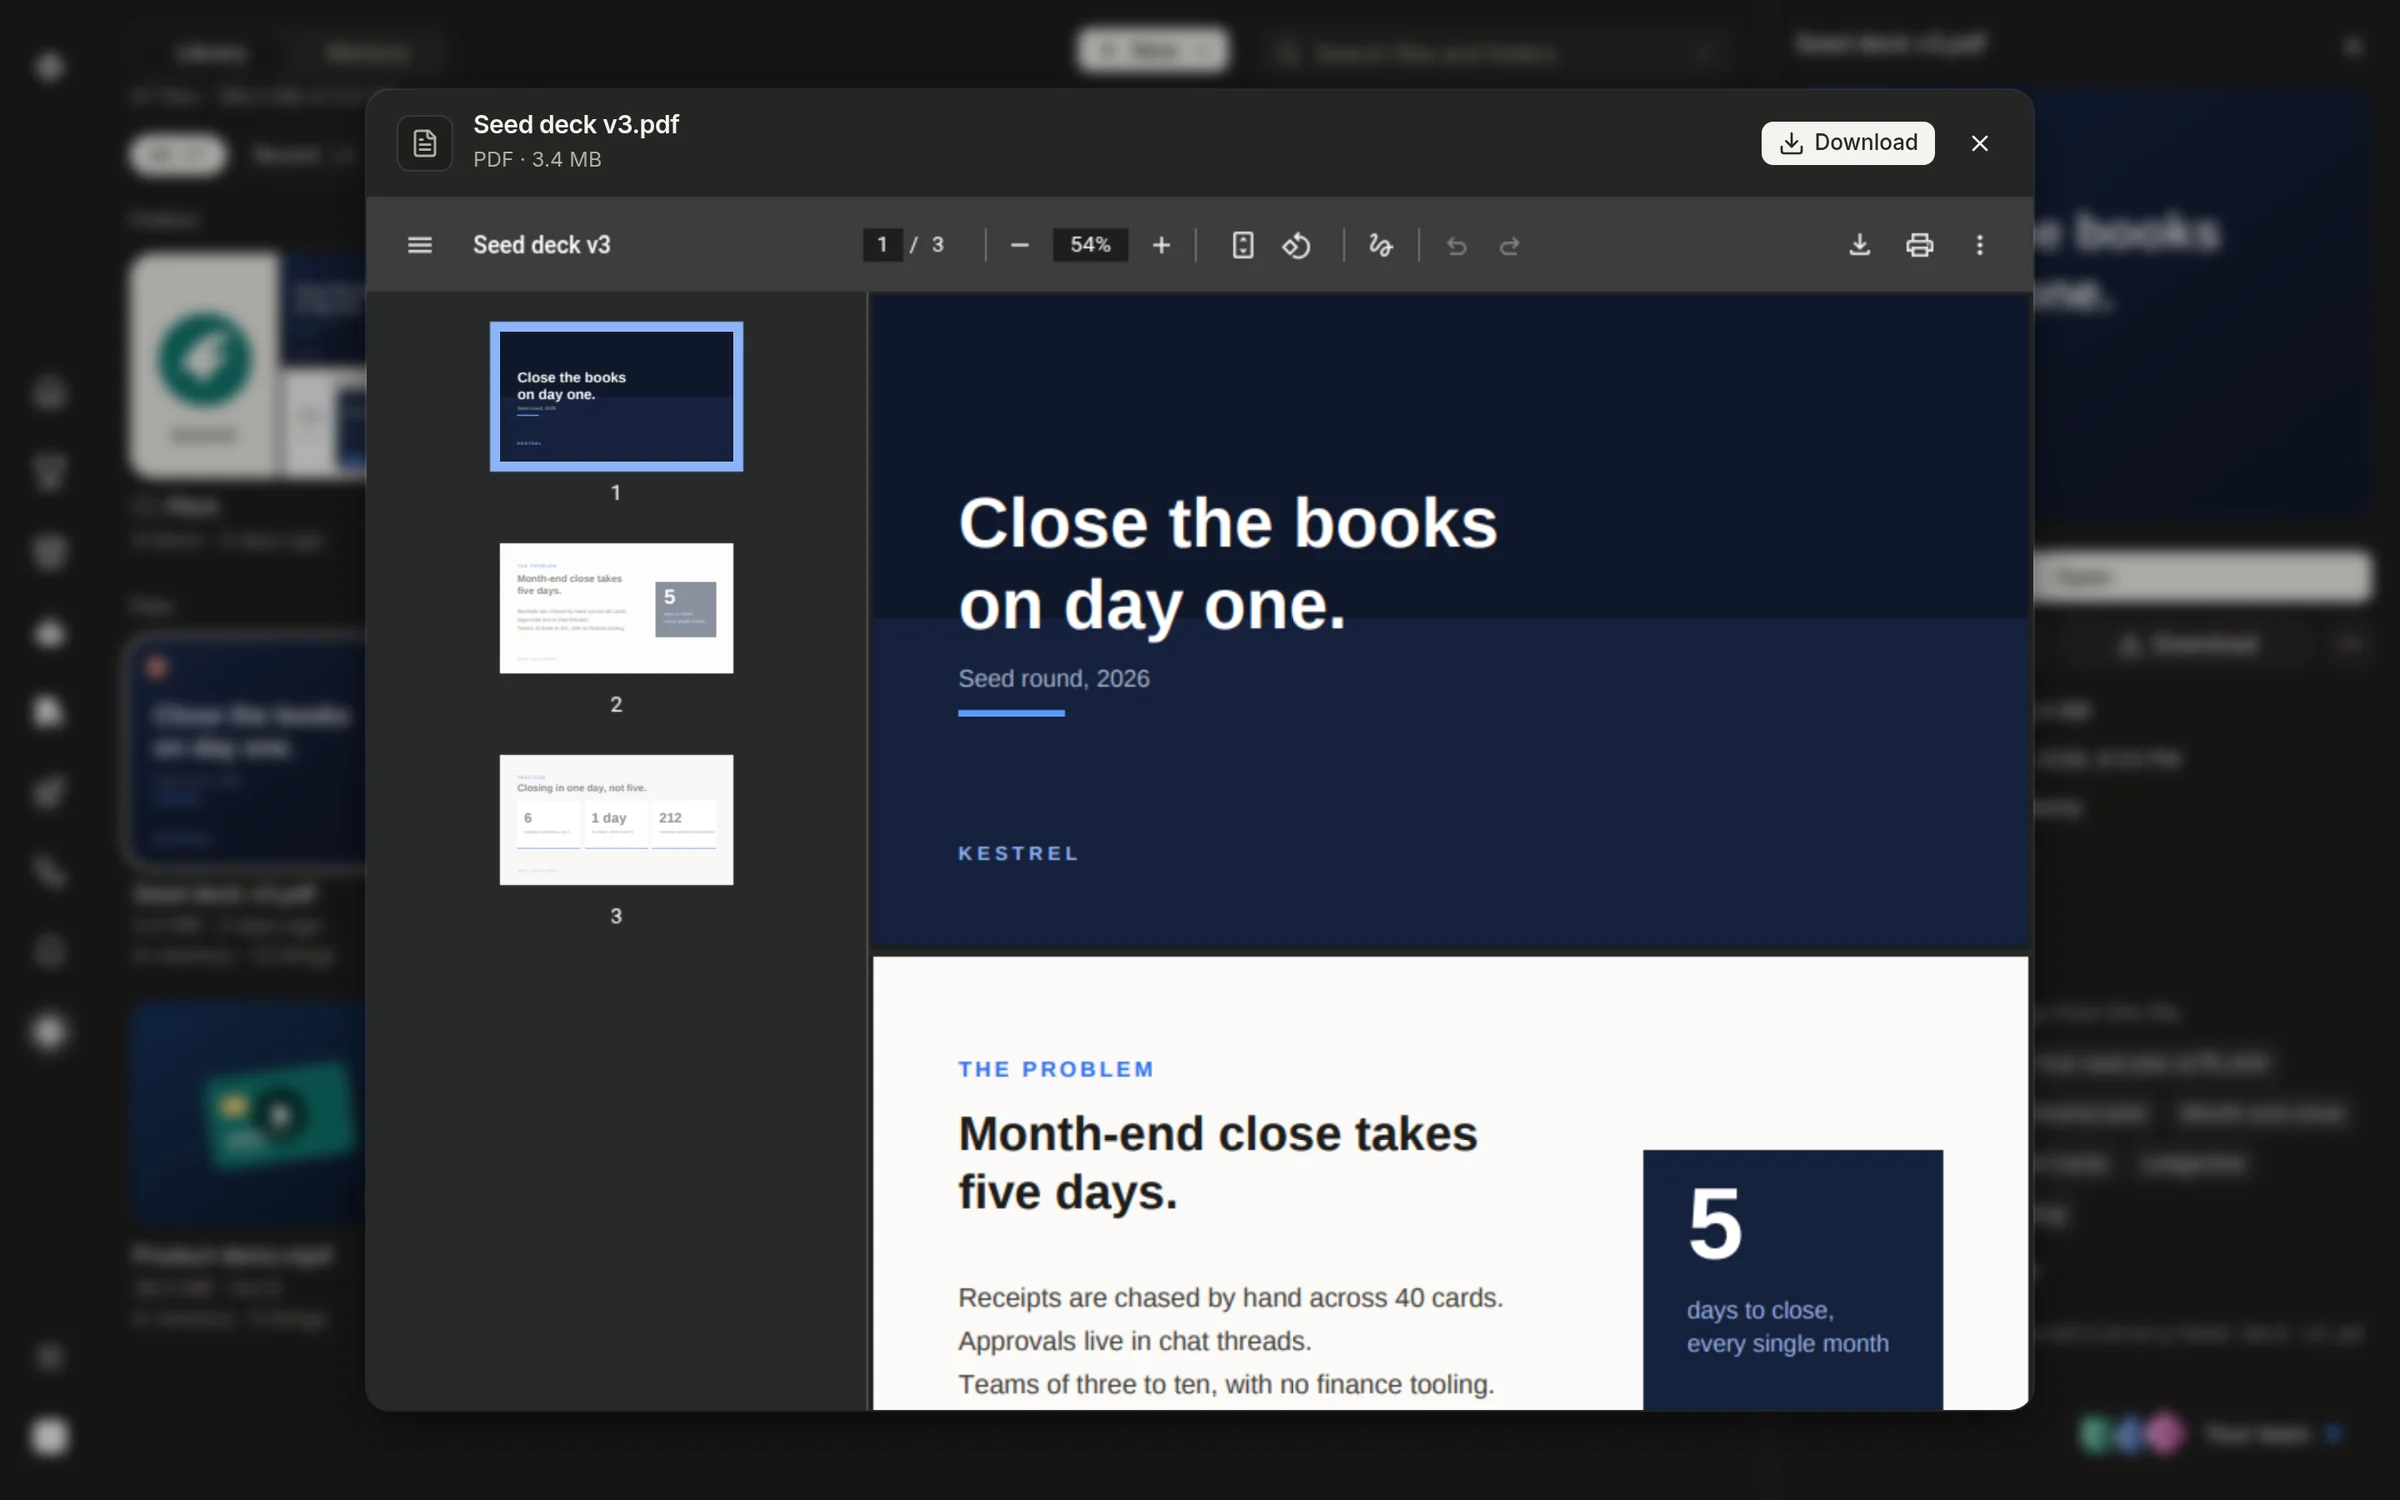2400x1500 pixels.
Task: Click the fit to page icon
Action: click(x=1242, y=245)
